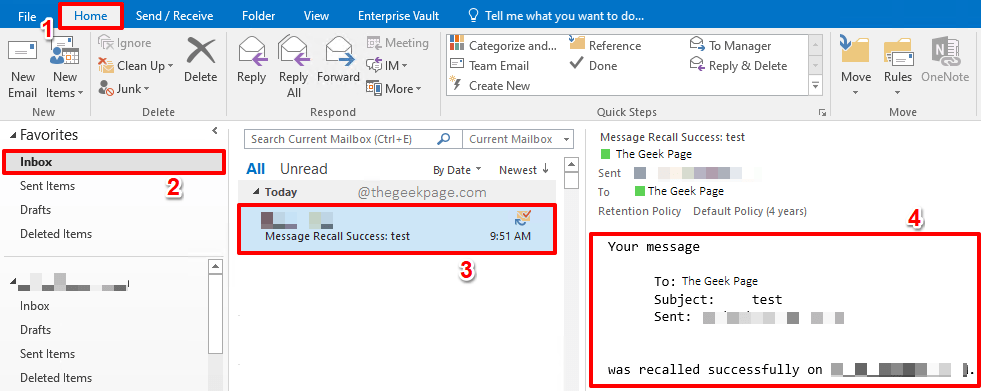981x391 pixels.
Task: Show All messages filter
Action: tap(256, 169)
